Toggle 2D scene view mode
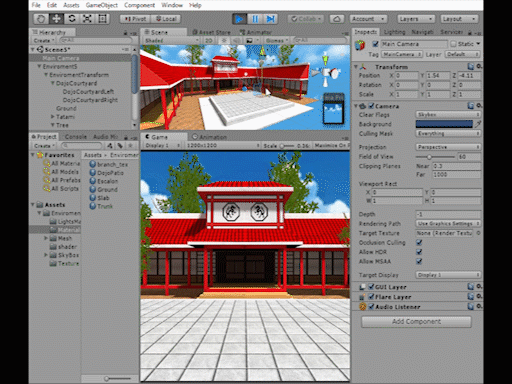This screenshot has height=384, width=512. [209, 40]
